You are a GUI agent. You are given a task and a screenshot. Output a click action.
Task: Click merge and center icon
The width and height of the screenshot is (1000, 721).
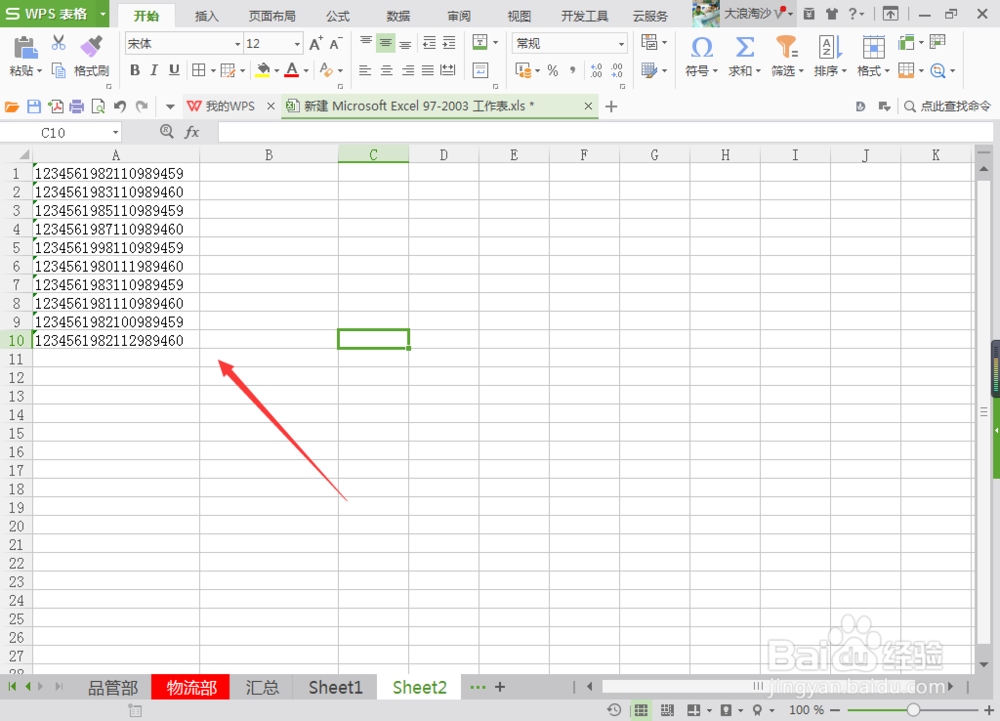pos(480,43)
